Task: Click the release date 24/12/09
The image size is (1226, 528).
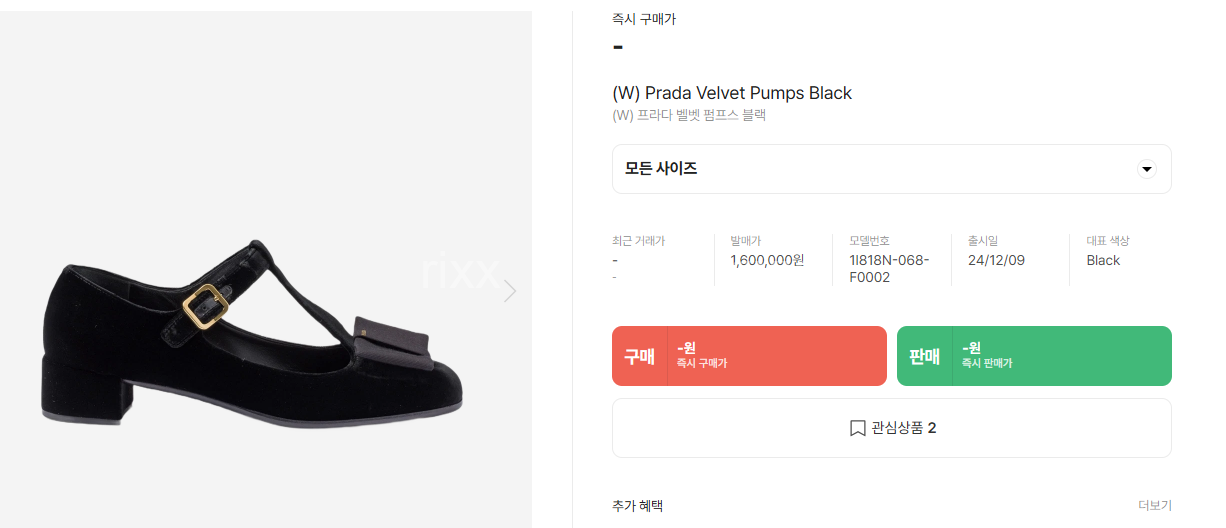Action: click(x=996, y=260)
